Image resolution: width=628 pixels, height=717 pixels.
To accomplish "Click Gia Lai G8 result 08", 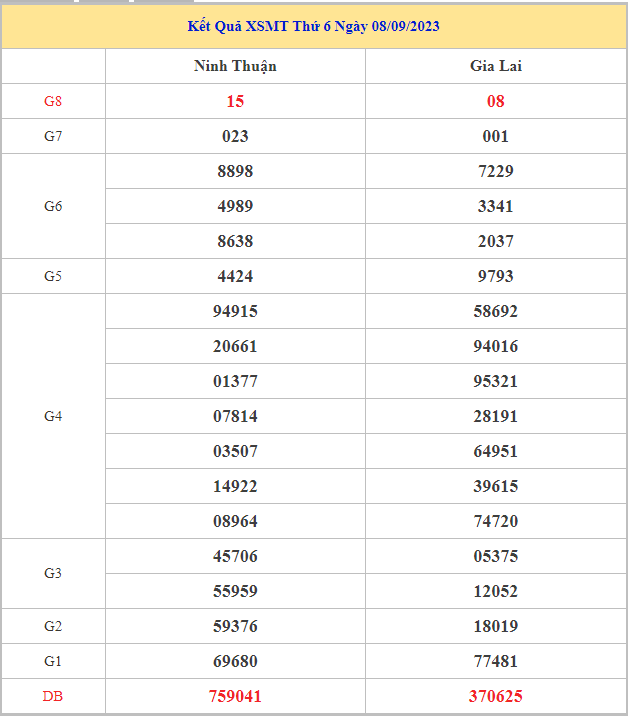I will (495, 101).
